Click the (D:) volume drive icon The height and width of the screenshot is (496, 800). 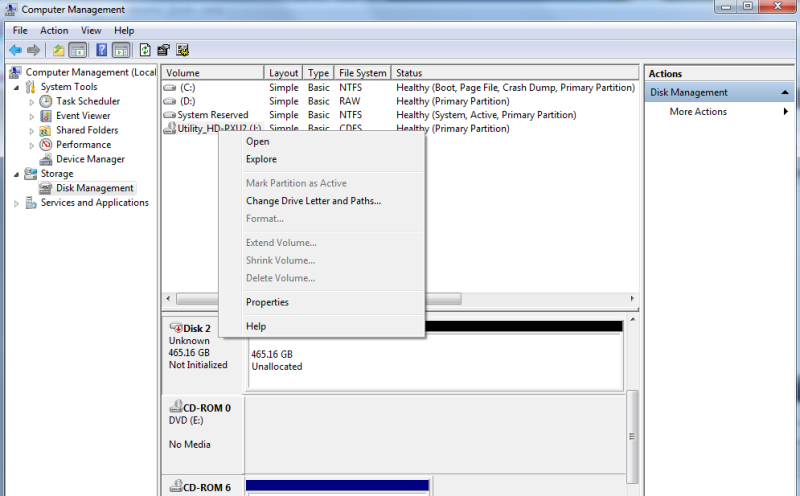click(x=170, y=102)
